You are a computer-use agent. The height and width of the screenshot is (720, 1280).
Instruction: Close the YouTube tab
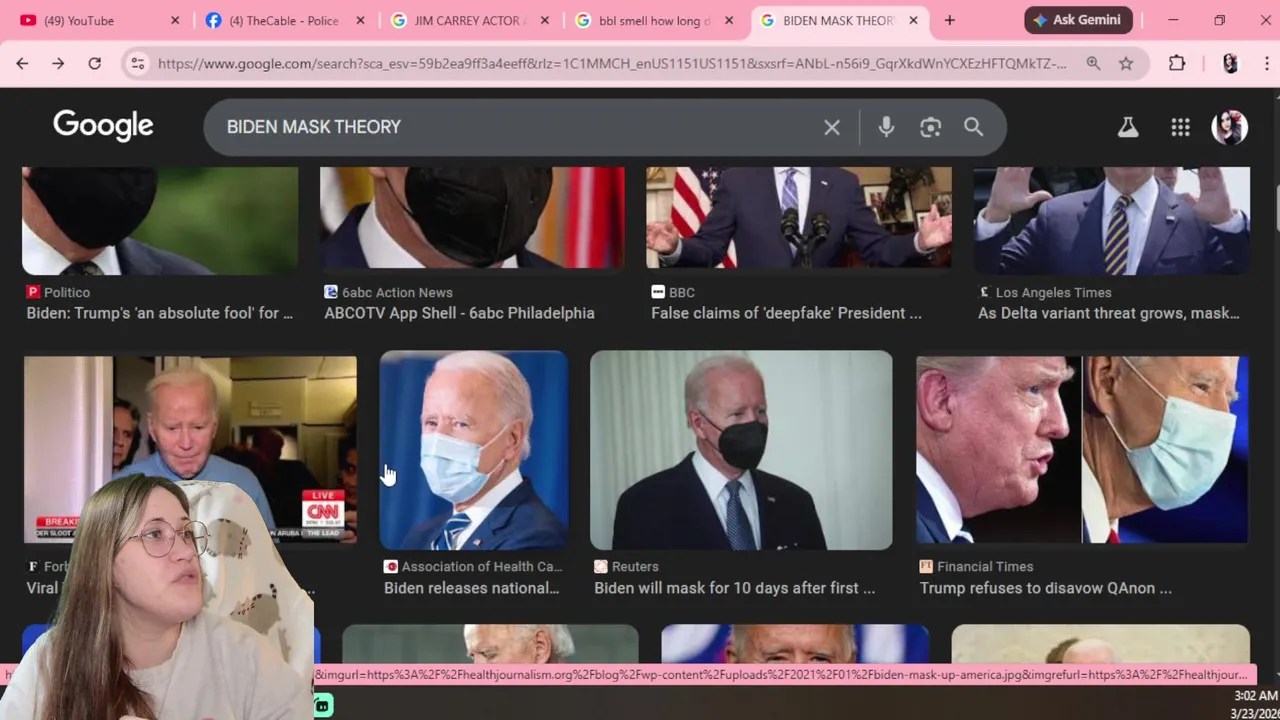(x=175, y=20)
